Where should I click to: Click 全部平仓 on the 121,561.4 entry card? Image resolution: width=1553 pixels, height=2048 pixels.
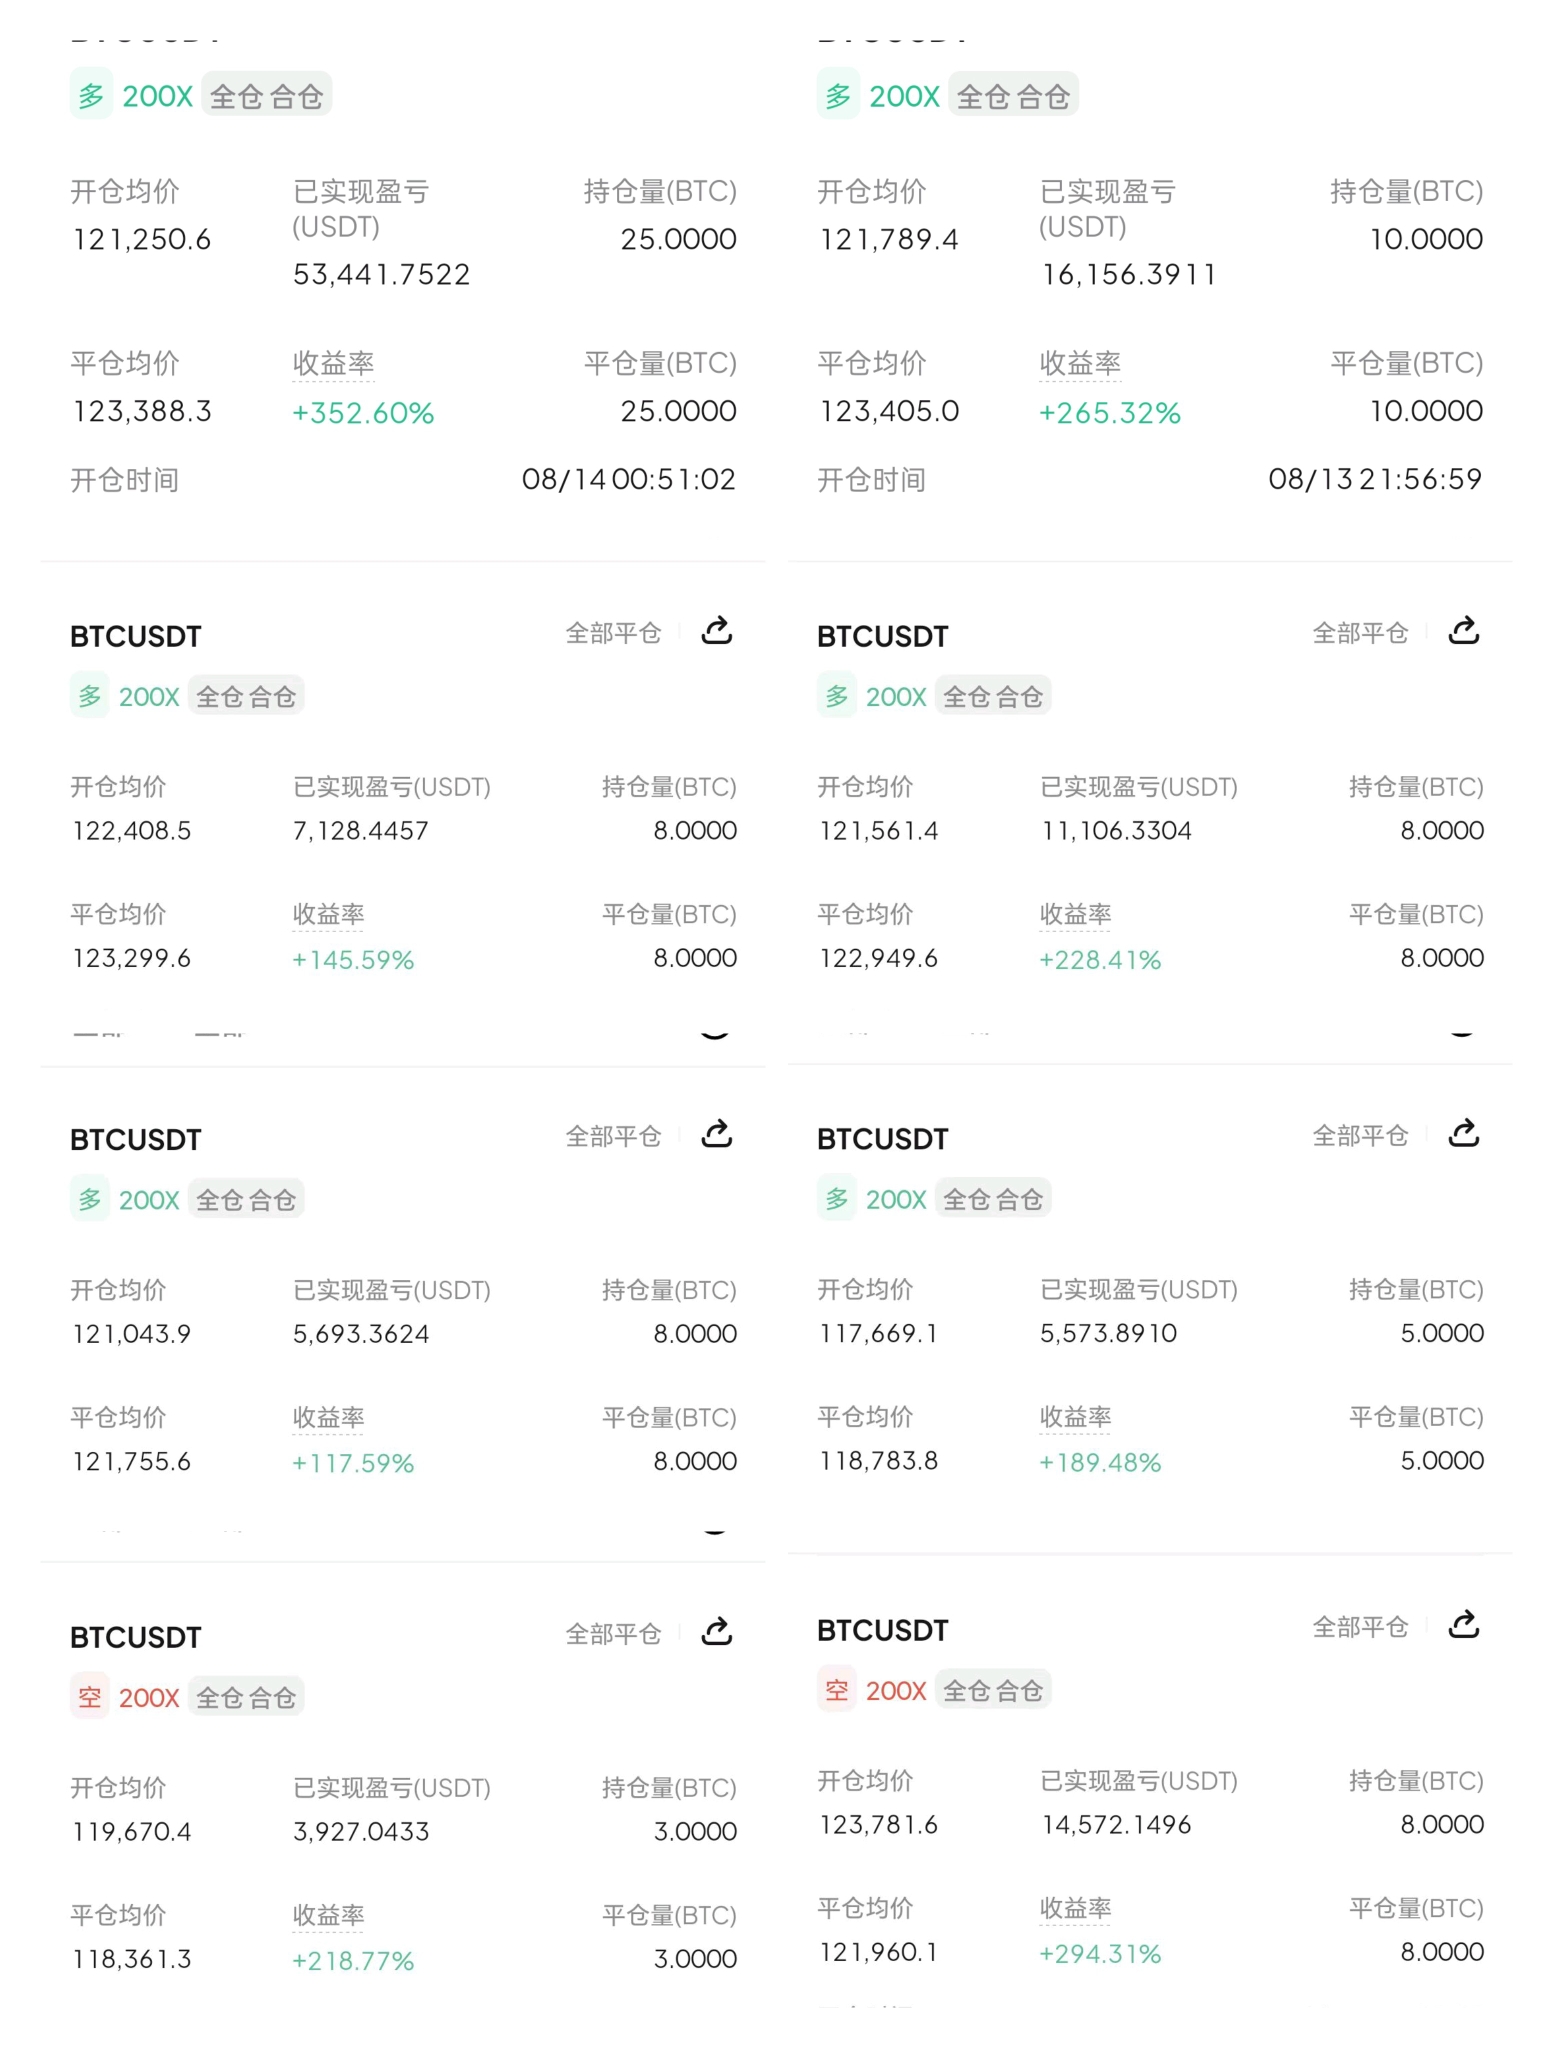[1360, 633]
